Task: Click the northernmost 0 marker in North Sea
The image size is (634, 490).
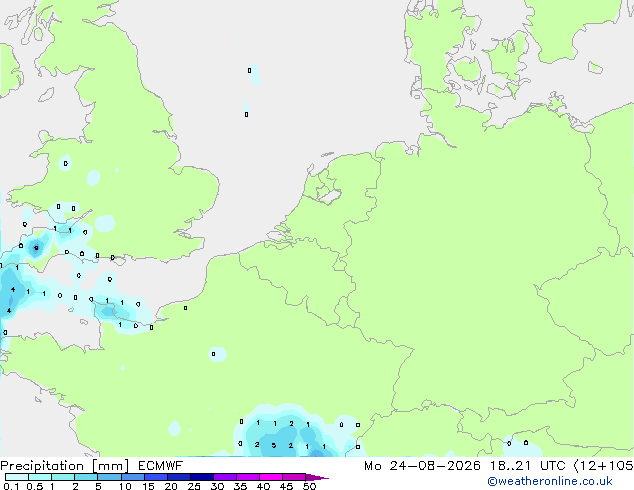Action: coord(249,70)
